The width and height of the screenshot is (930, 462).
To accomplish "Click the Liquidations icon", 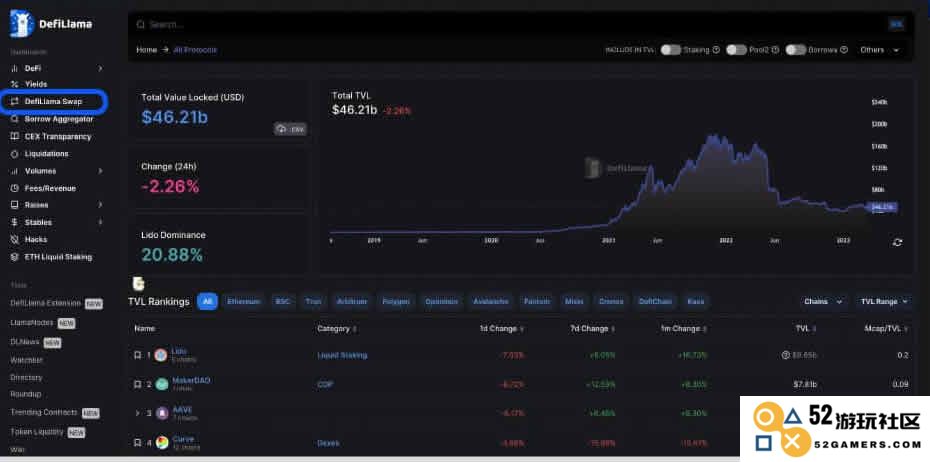I will [x=14, y=154].
